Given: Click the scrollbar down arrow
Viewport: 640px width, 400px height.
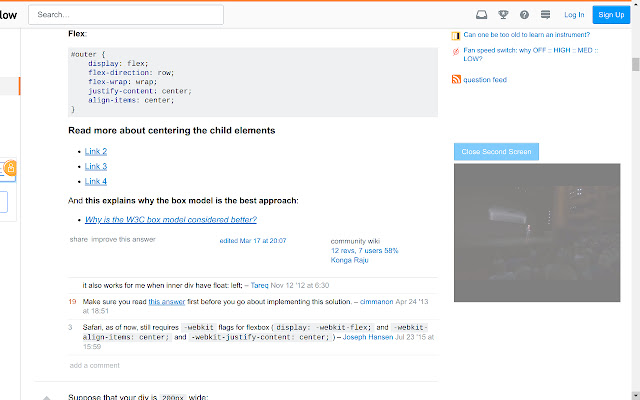Looking at the screenshot, I should pyautogui.click(x=636, y=396).
